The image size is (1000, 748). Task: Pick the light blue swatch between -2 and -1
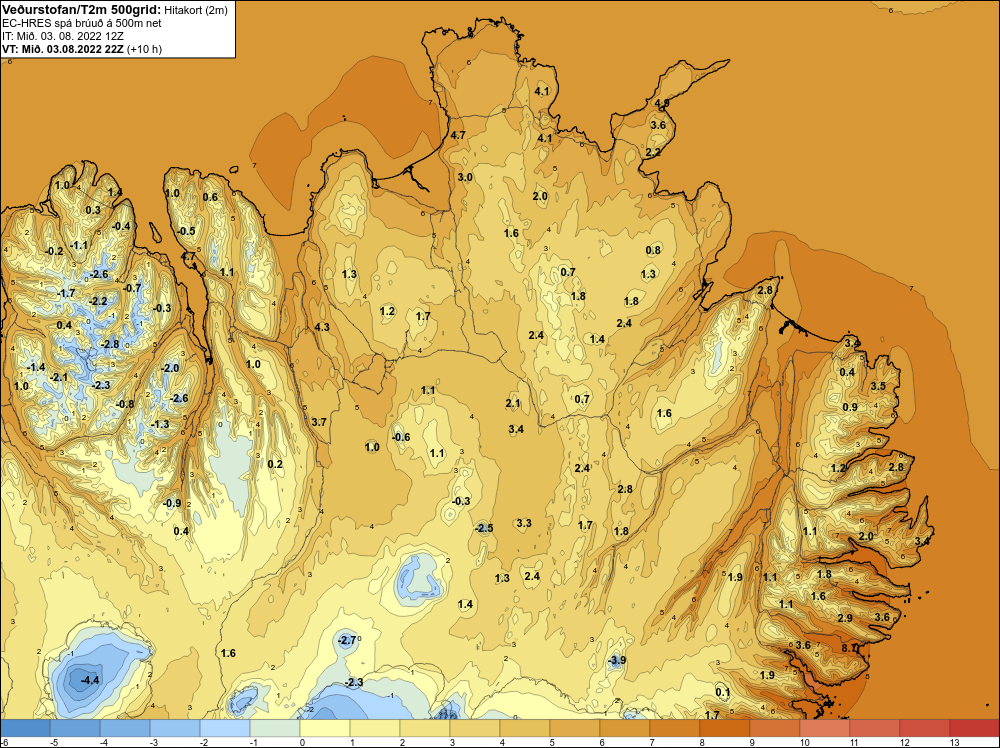pyautogui.click(x=225, y=728)
